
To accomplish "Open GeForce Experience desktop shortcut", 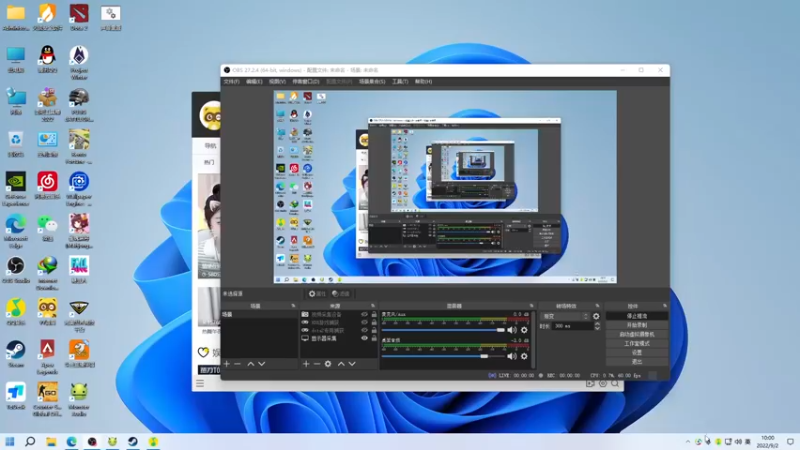I will tap(16, 189).
